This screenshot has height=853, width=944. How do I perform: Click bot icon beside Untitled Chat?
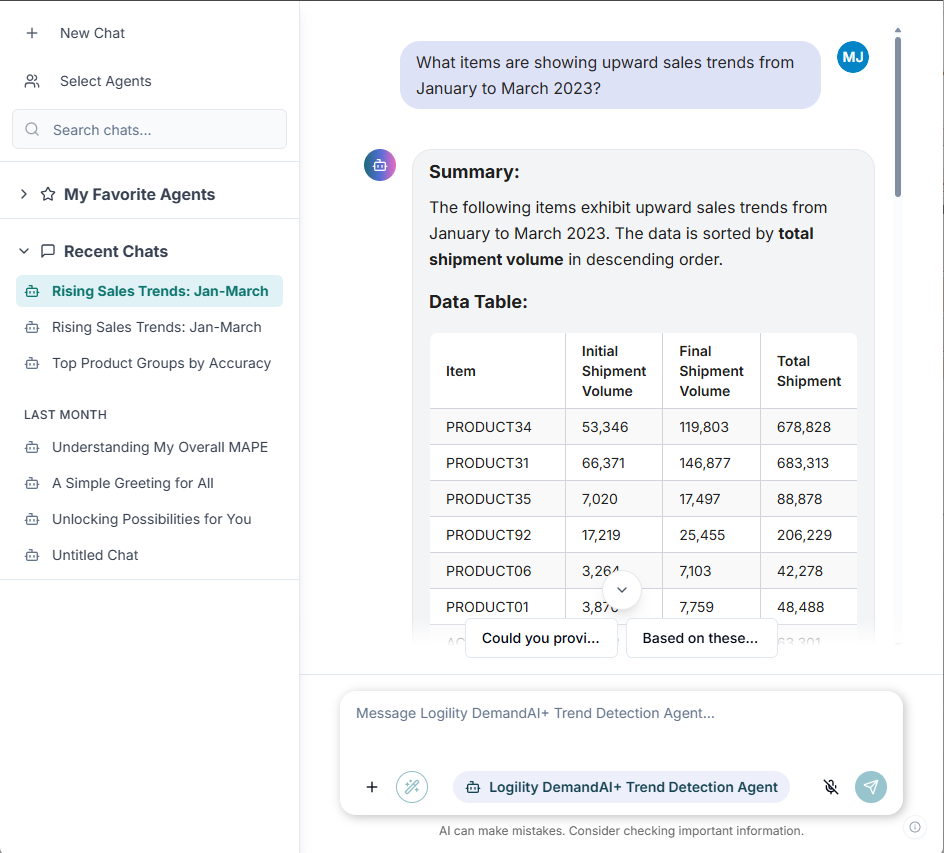32,556
